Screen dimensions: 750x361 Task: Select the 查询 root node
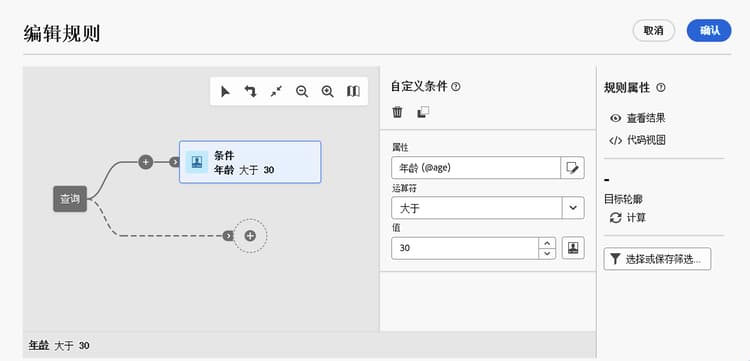click(70, 198)
